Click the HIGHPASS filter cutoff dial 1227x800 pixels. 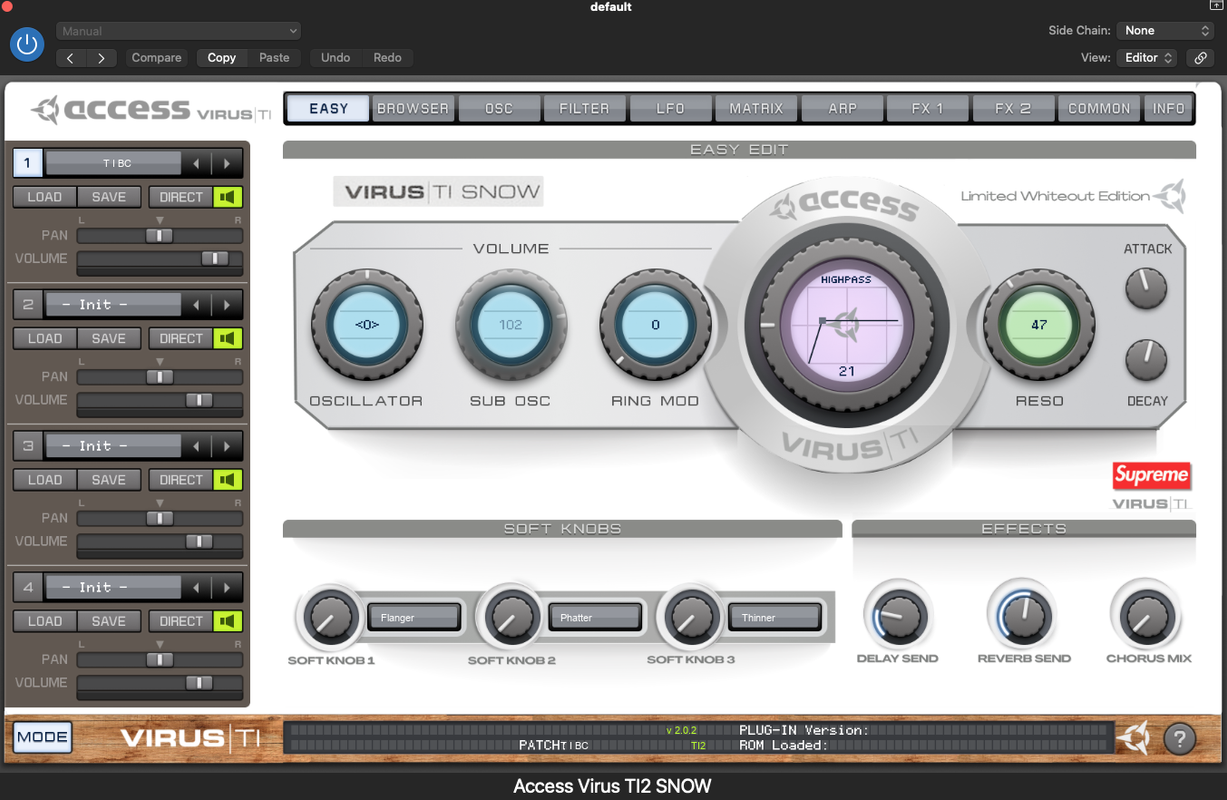(847, 325)
